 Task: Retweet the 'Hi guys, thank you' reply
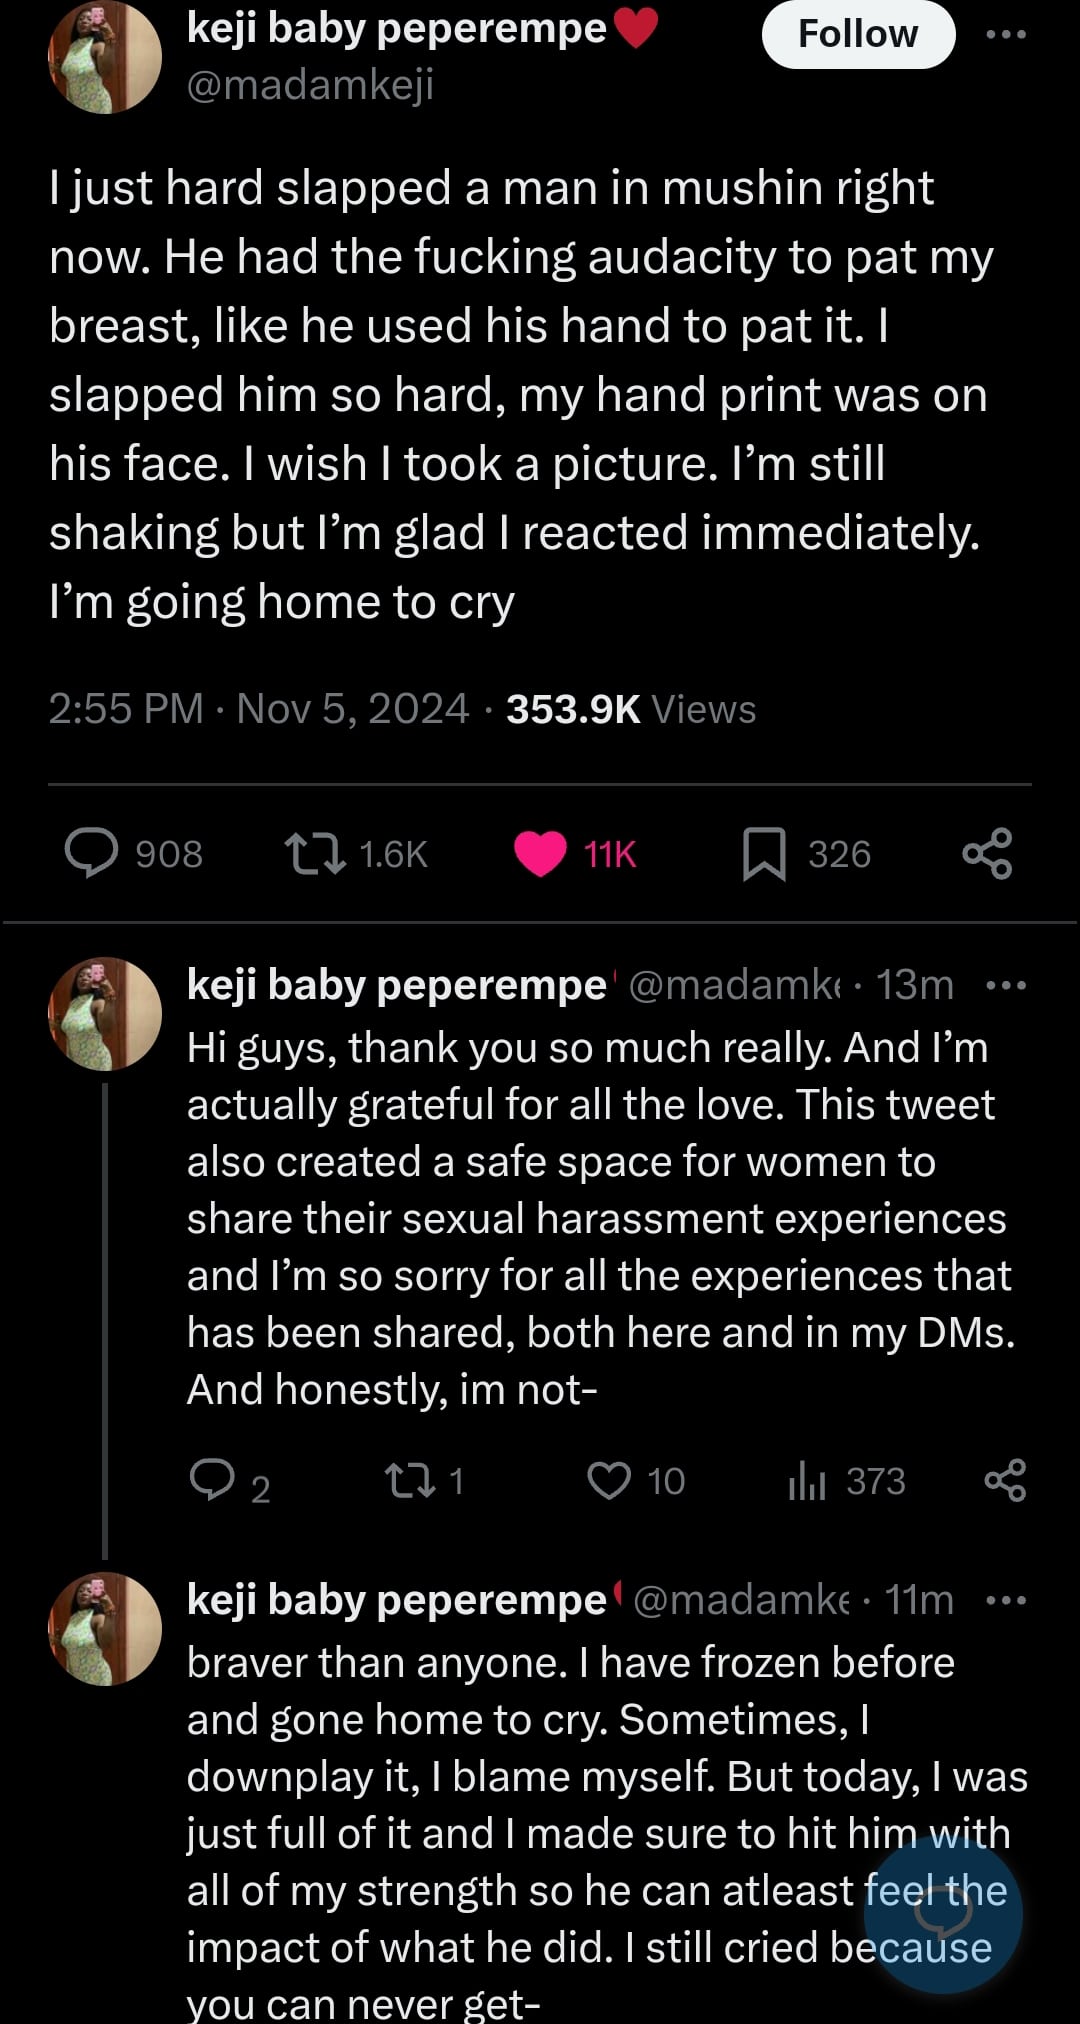point(410,1480)
